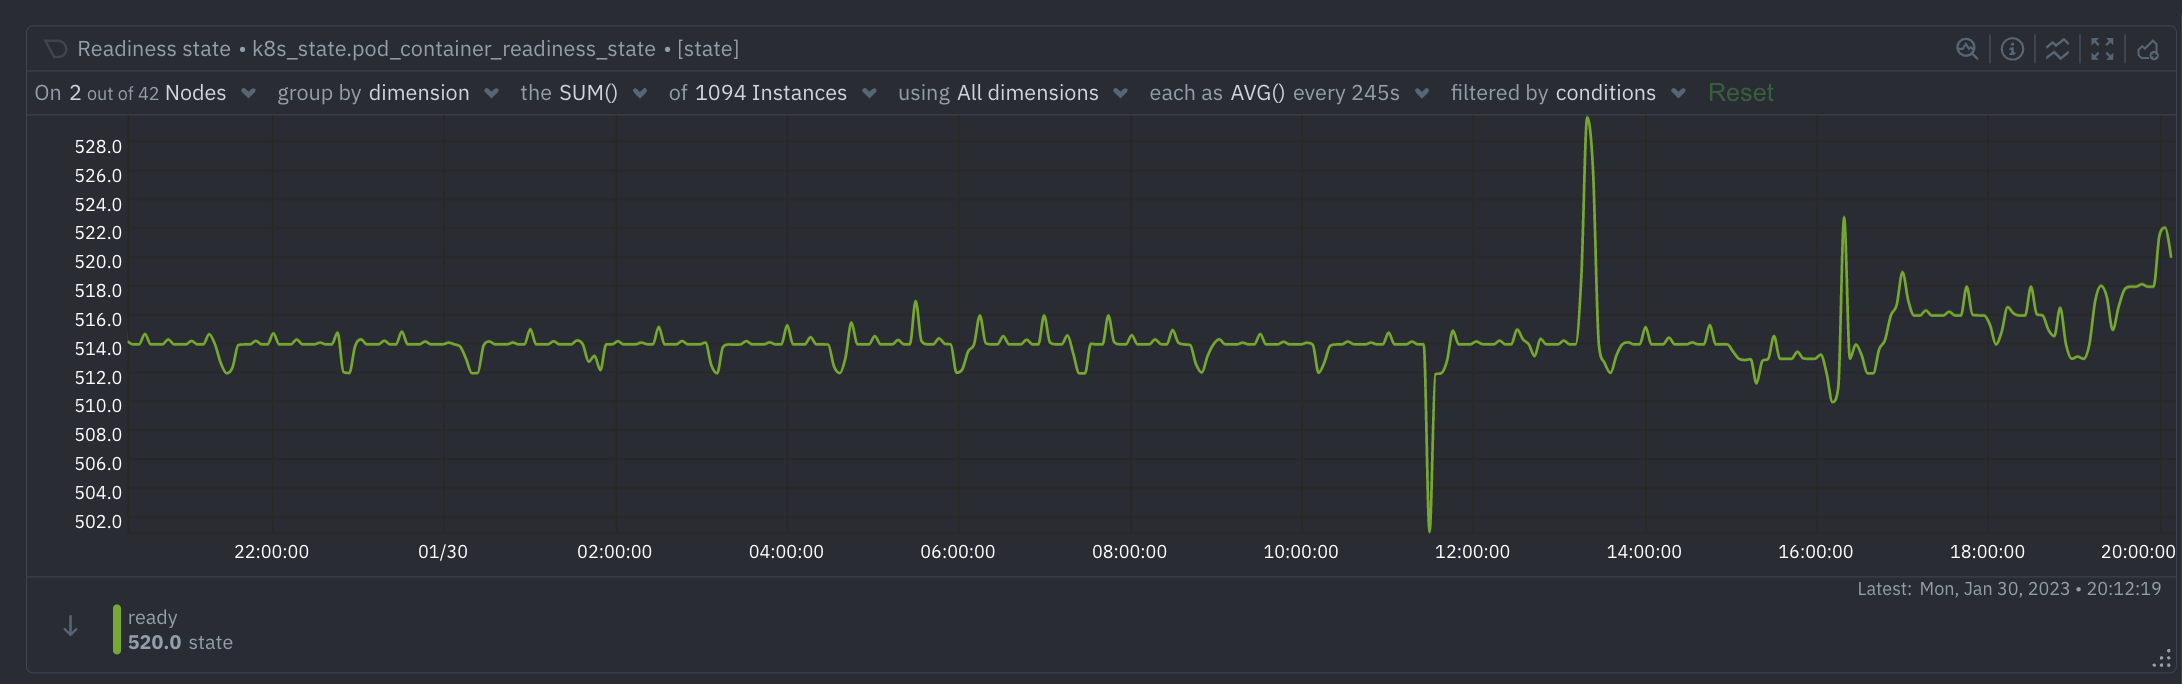Screen dimensions: 2182x684
Task: Expand the All dimensions dropdown
Action: 1012,93
